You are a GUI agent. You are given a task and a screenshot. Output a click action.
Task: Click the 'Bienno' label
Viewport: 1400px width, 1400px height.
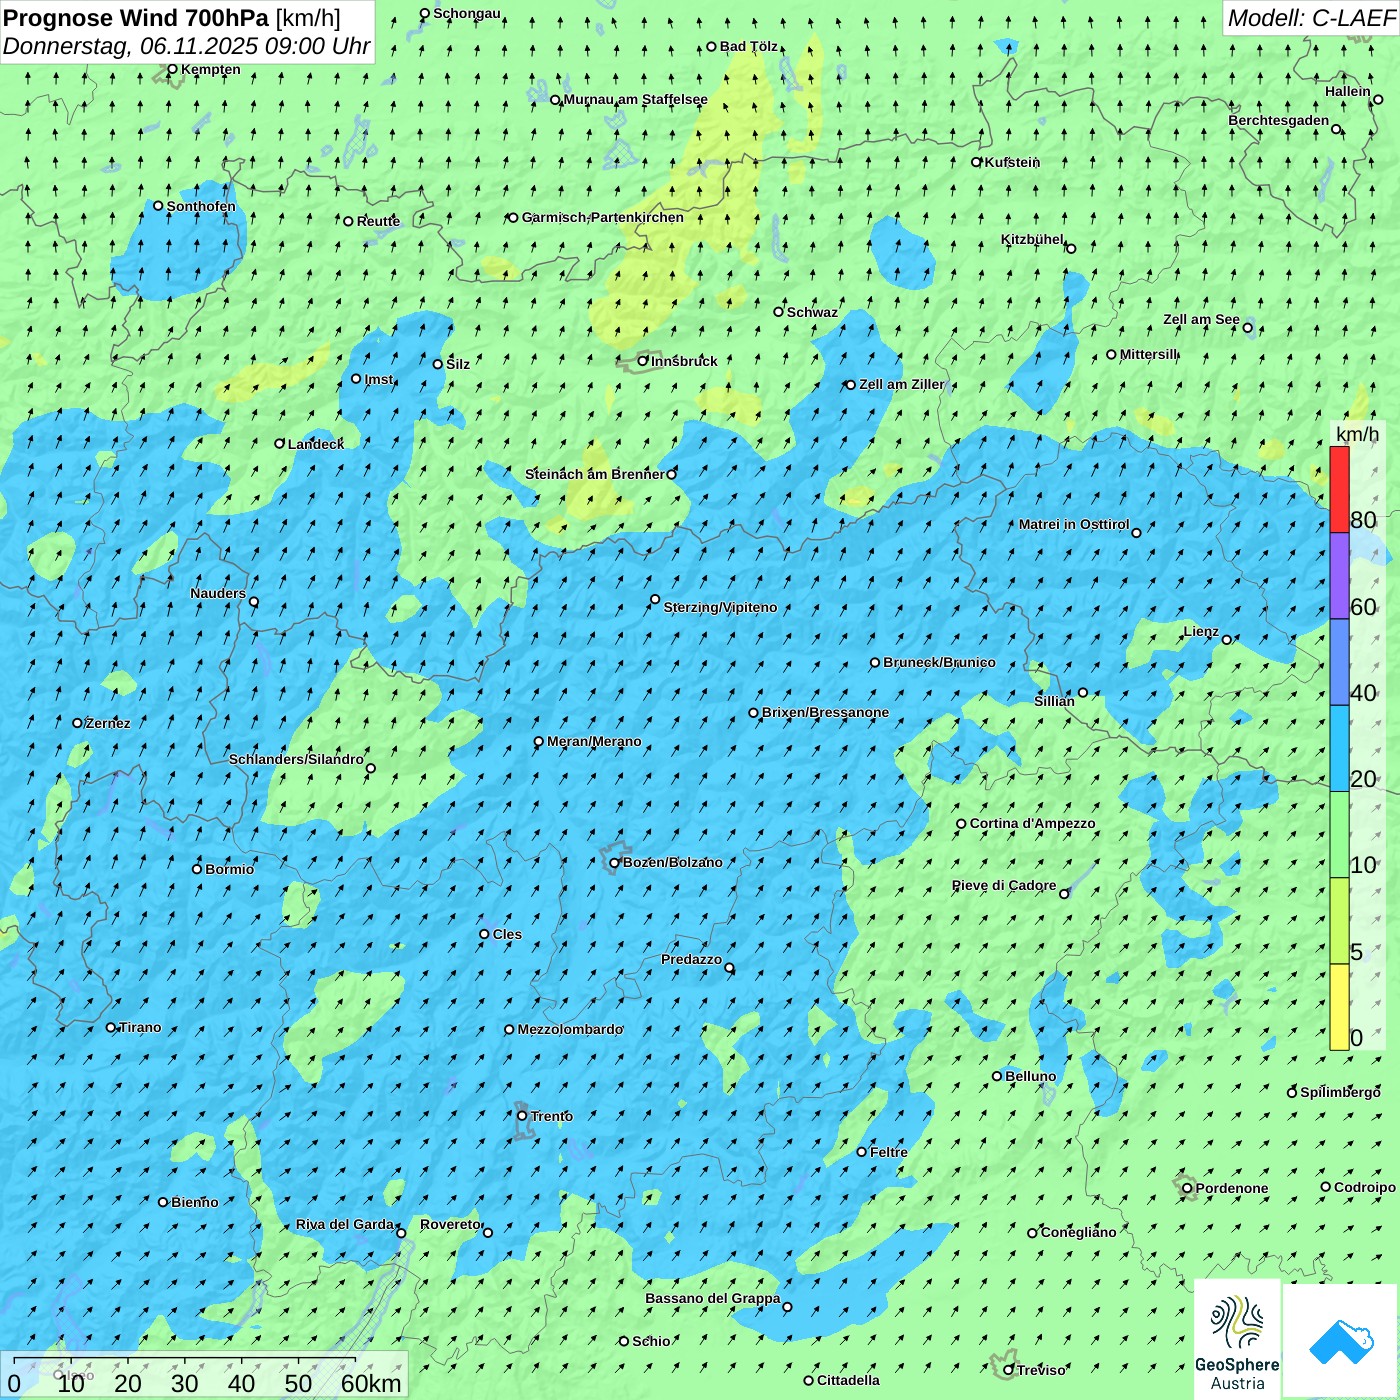click(194, 1202)
